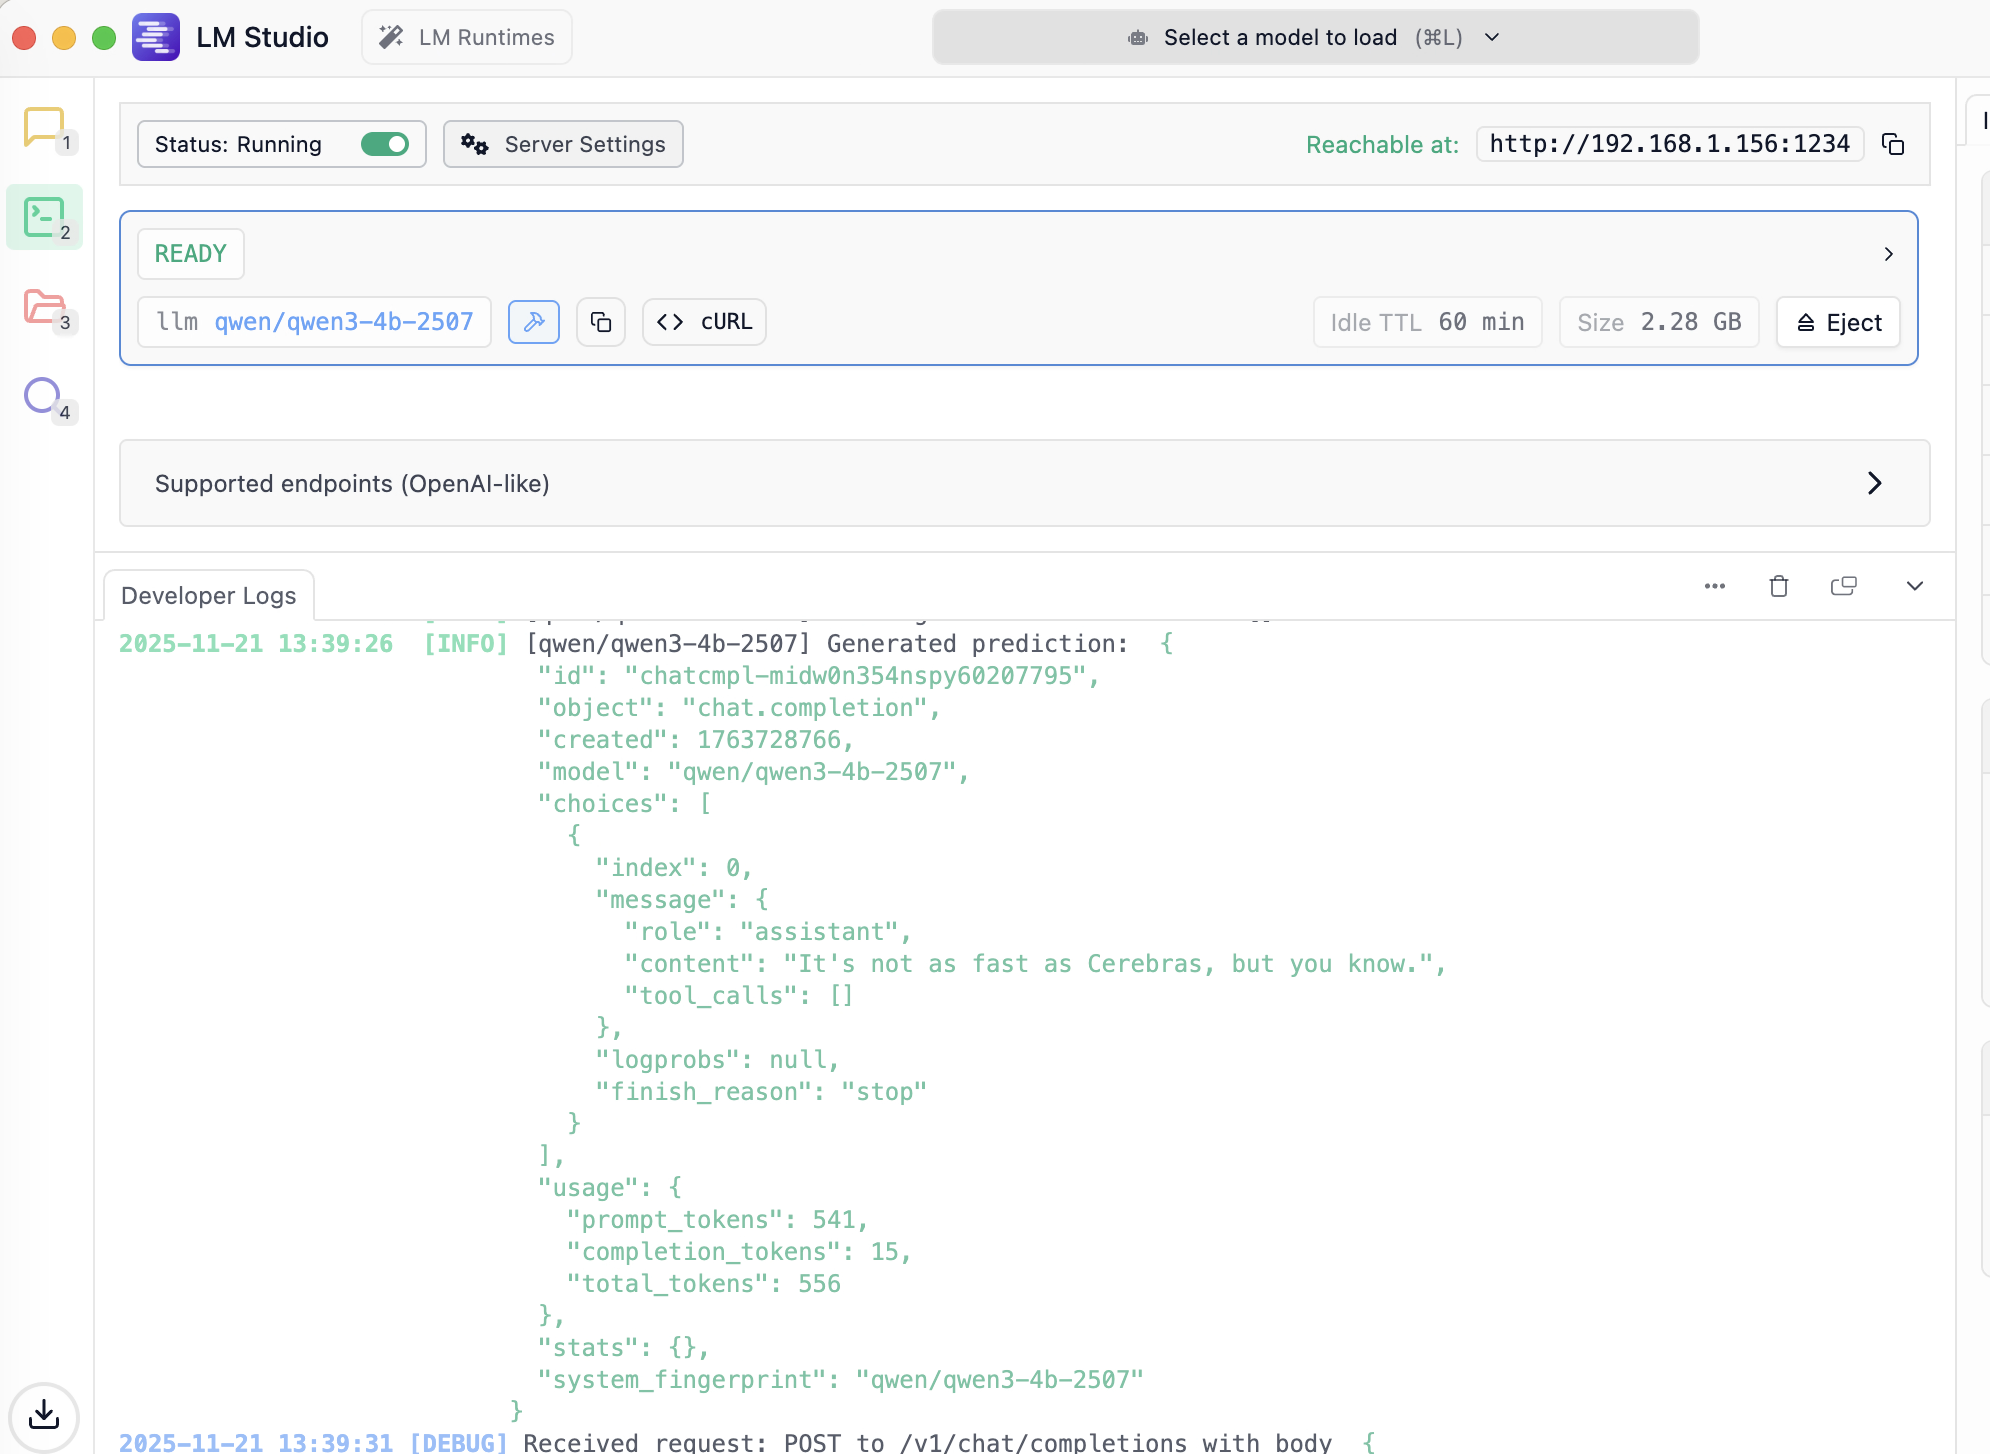Copy the server address URL
The height and width of the screenshot is (1454, 1990).
[1892, 144]
